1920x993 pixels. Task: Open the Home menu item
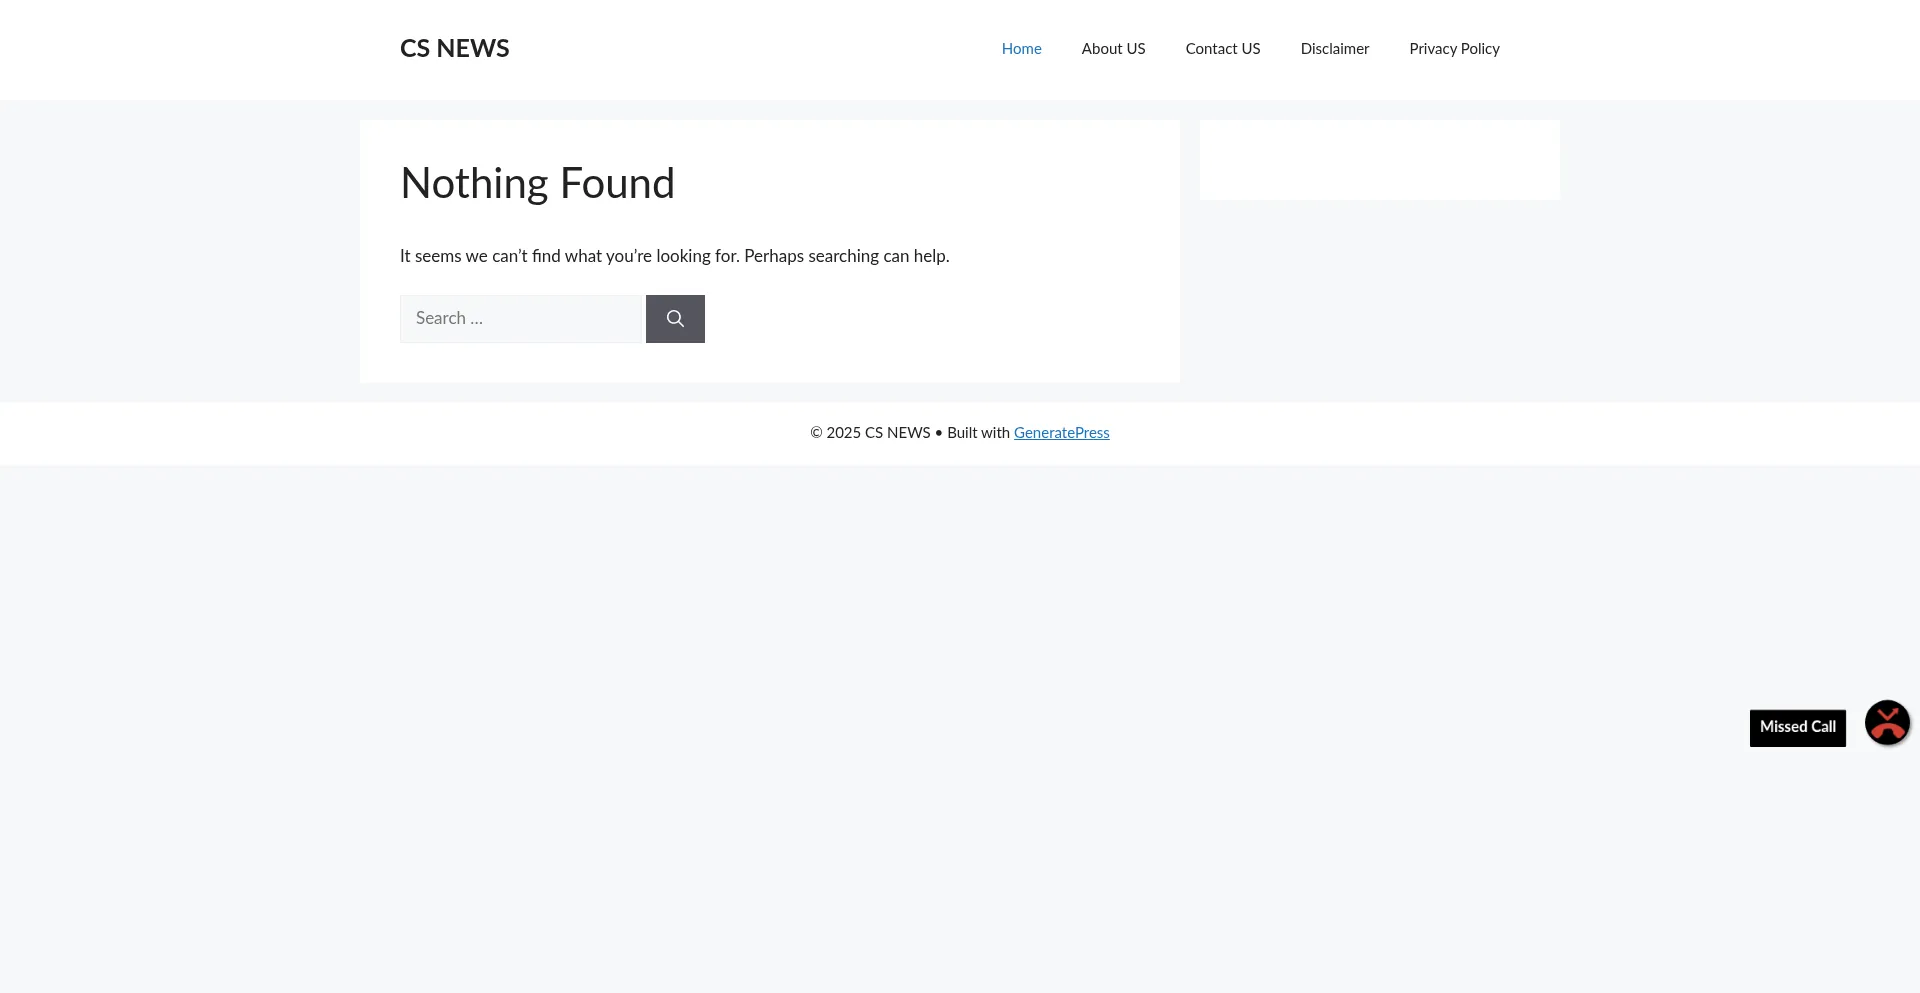point(1021,49)
